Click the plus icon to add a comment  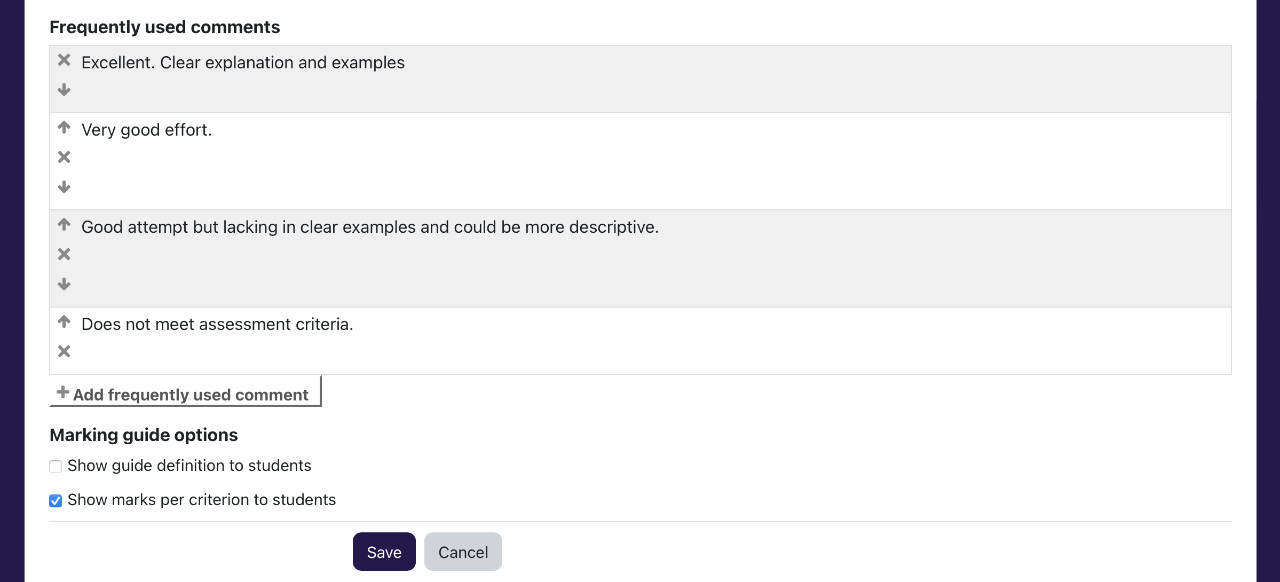(x=62, y=392)
